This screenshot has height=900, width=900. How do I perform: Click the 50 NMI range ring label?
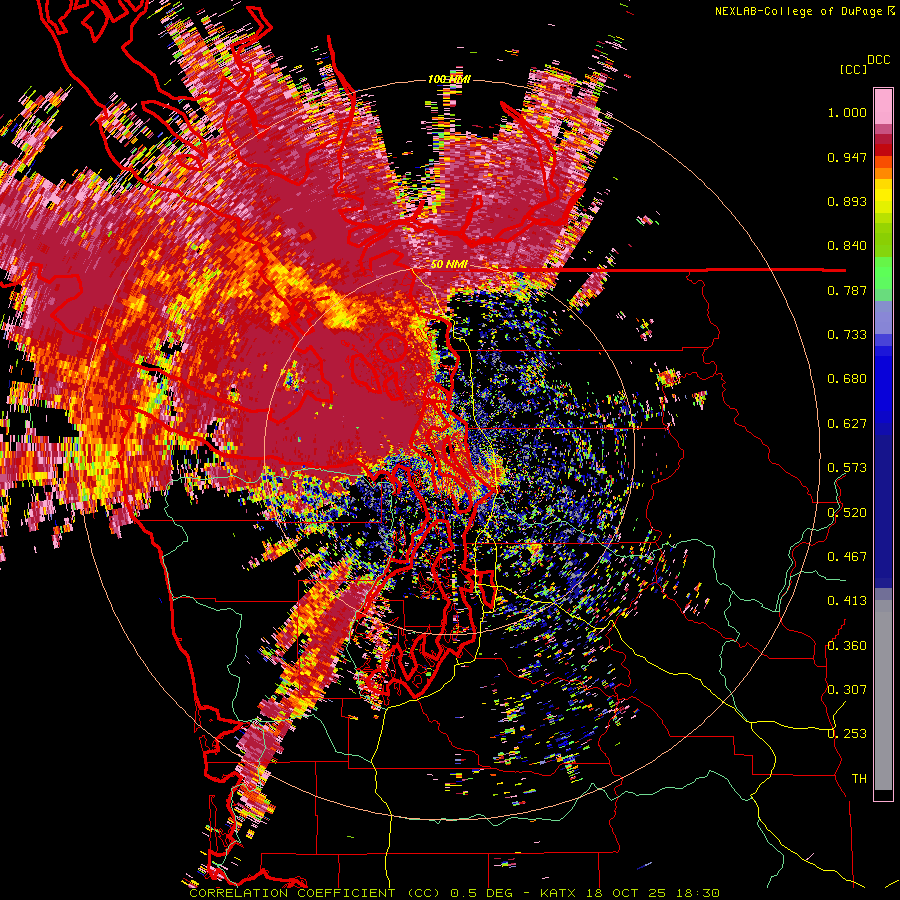(x=449, y=264)
